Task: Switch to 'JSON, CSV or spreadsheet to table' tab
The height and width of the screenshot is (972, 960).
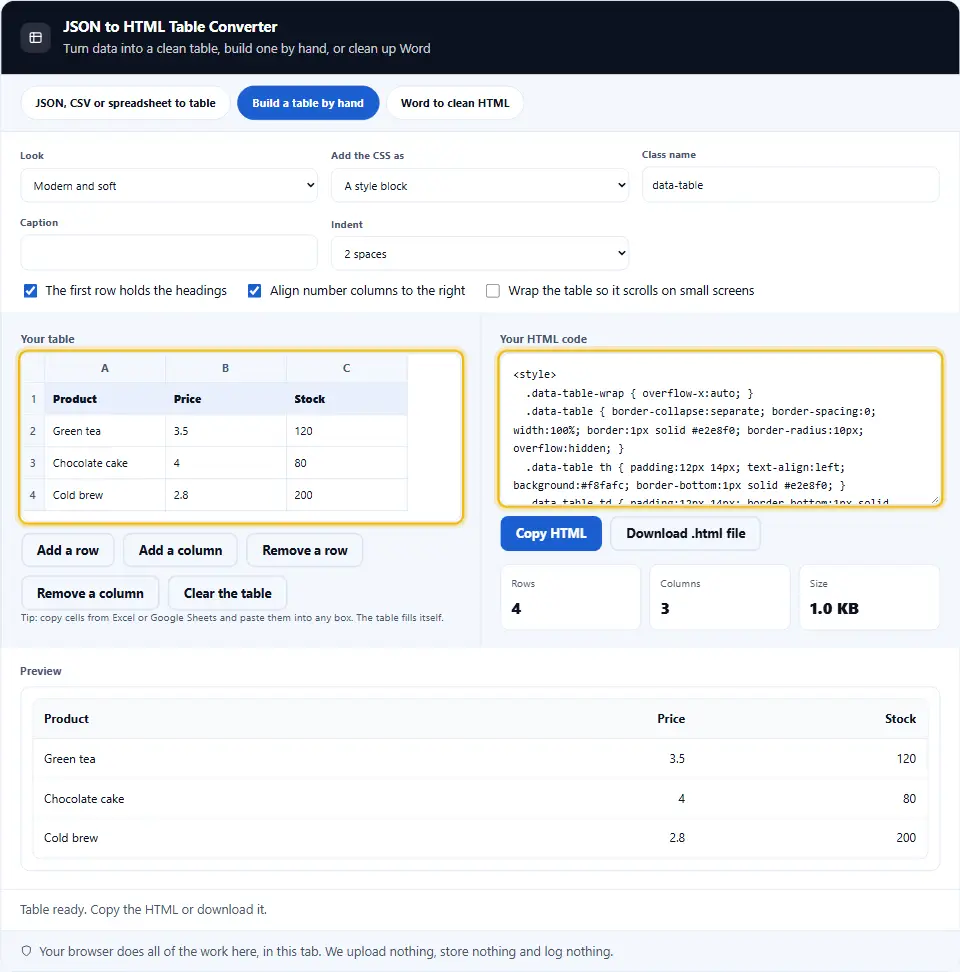Action: coord(125,103)
